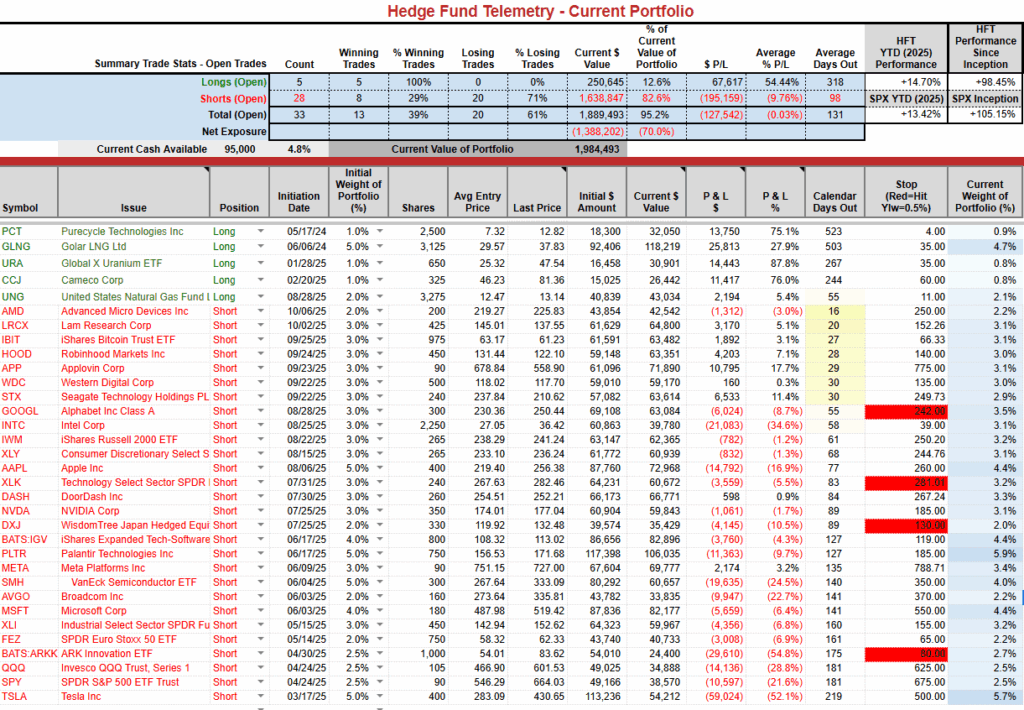Image resolution: width=1024 pixels, height=710 pixels.
Task: Select the Current Value of Portfolio amount 1,984,493
Action: (597, 149)
